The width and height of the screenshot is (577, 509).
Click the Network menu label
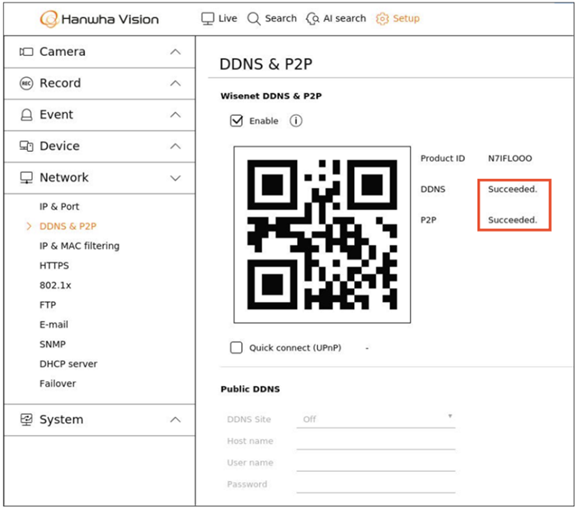coord(64,178)
